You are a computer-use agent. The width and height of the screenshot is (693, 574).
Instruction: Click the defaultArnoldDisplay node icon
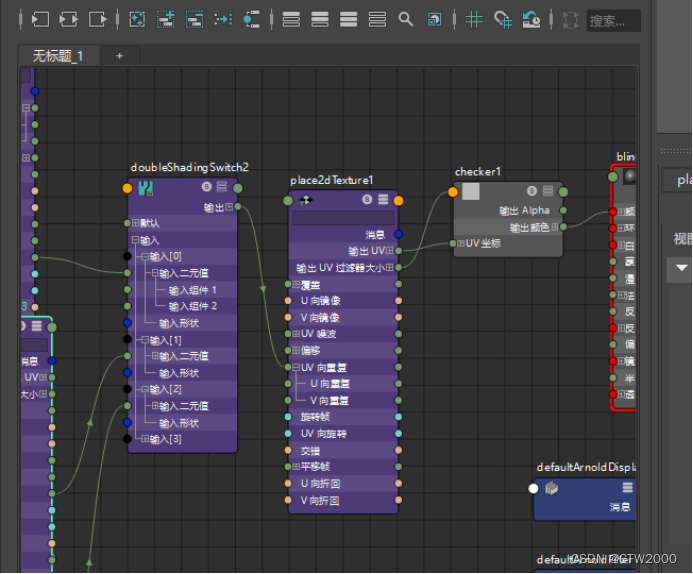click(x=551, y=488)
